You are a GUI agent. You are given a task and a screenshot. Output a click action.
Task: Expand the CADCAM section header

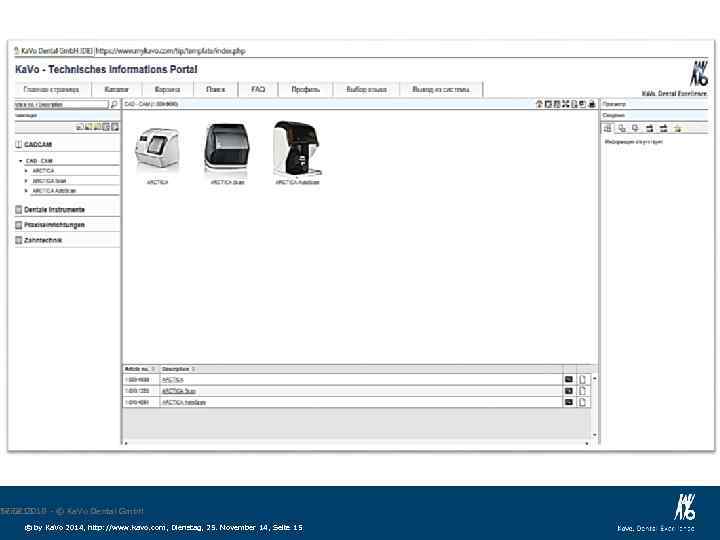(67, 145)
